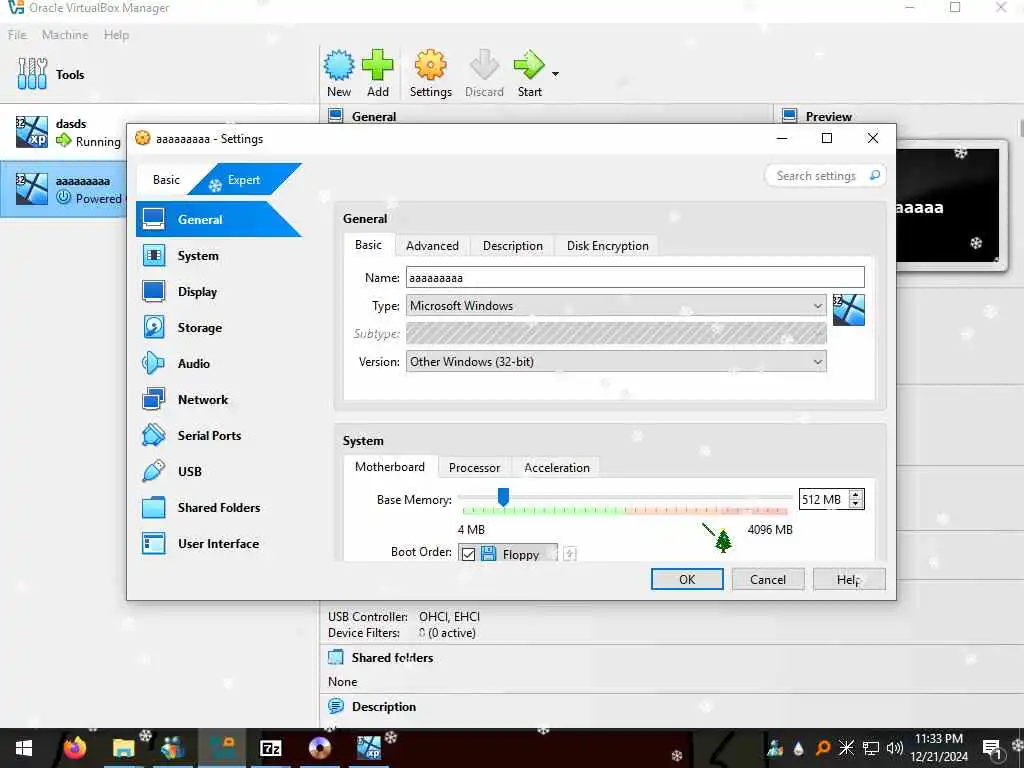This screenshot has height=768, width=1024.
Task: Open the Windows Start menu
Action: pyautogui.click(x=24, y=748)
